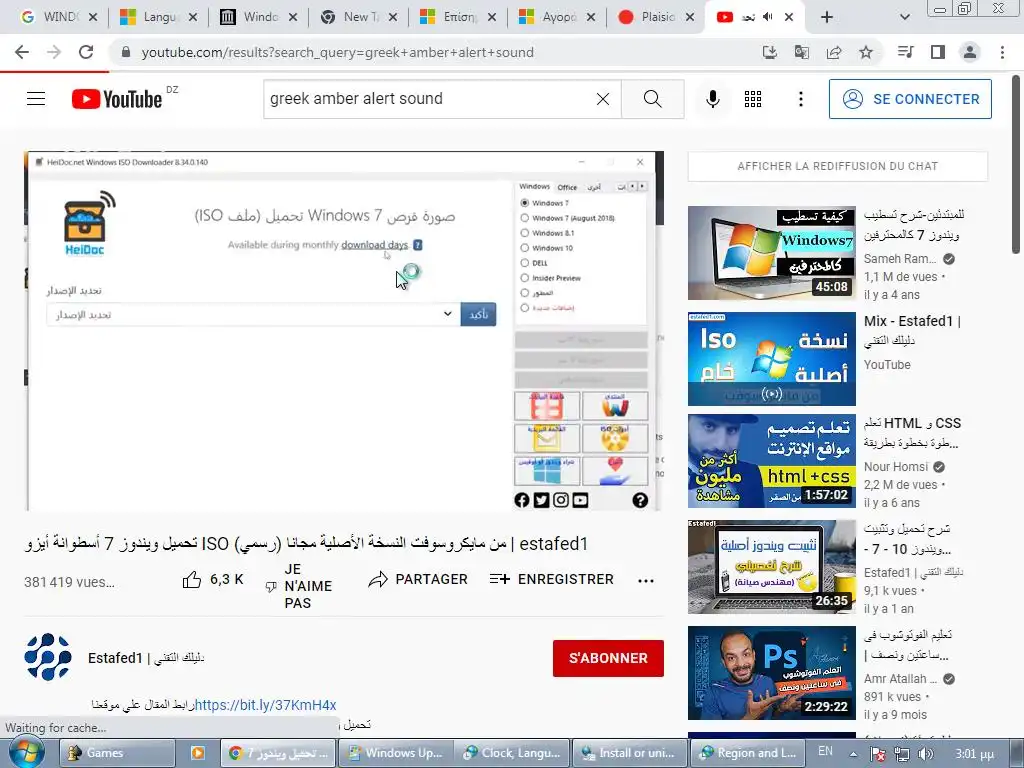Open the html+css 1:57:02 video thumbnail
This screenshot has height=768, width=1024.
[771, 461]
